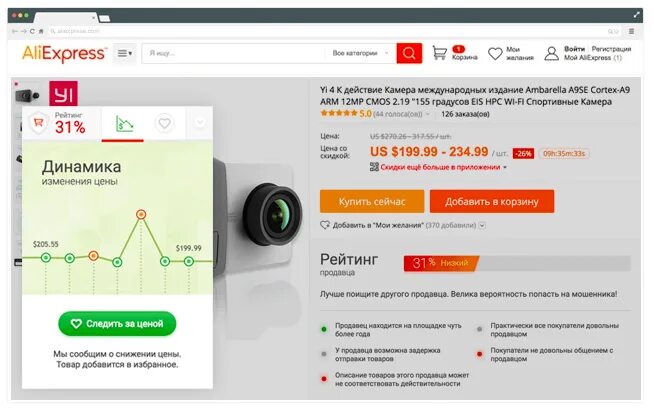The width and height of the screenshot is (654, 414).
Task: Open the 'Все категории' dropdown
Action: 360,53
